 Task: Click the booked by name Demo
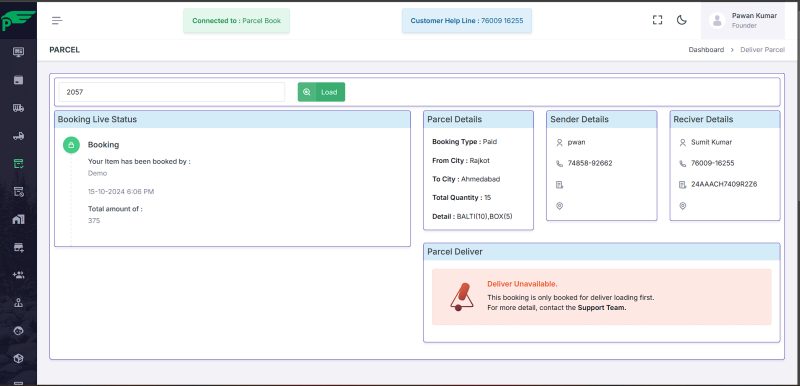tap(97, 173)
